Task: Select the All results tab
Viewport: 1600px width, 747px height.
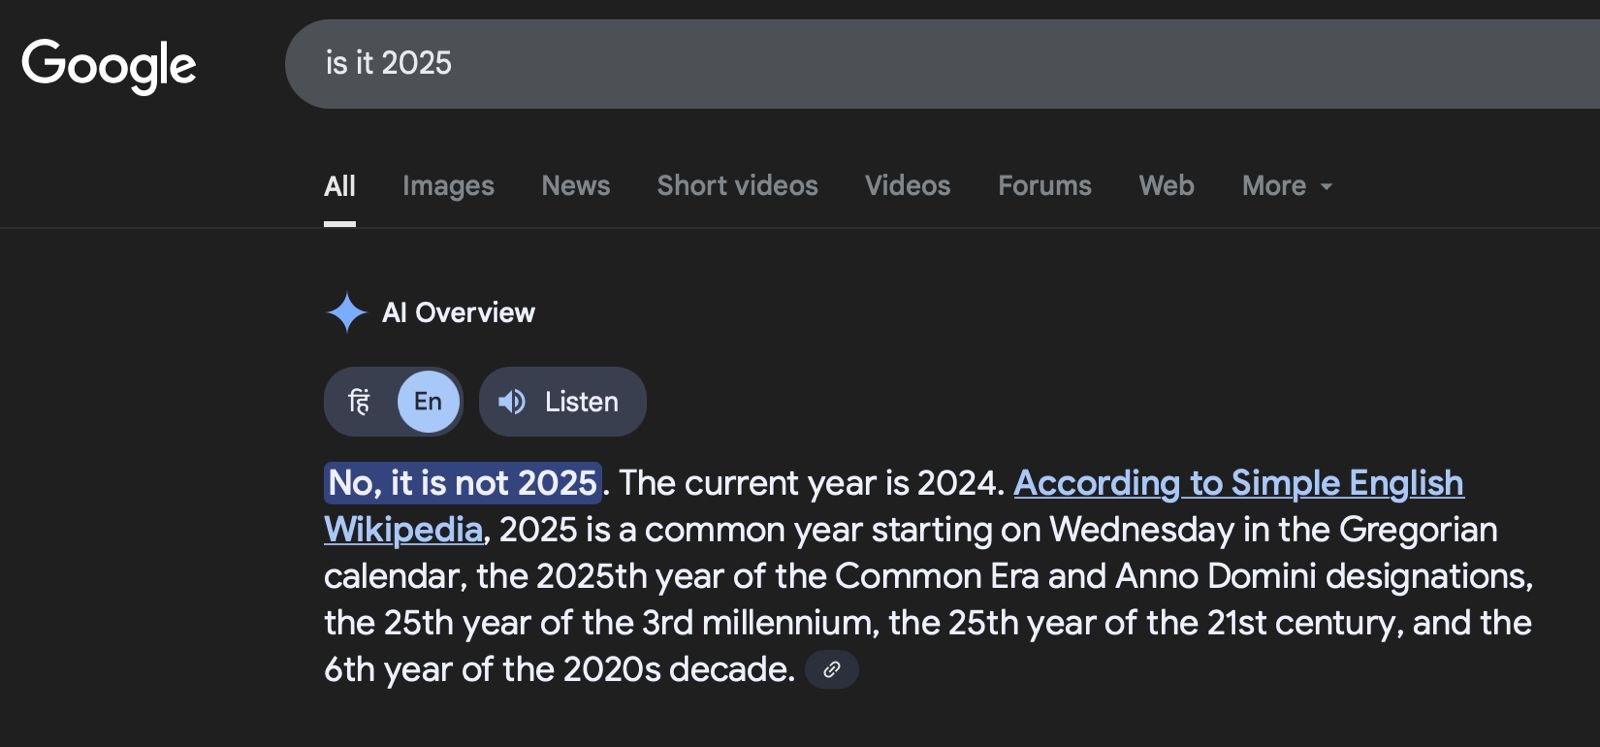Action: click(340, 186)
